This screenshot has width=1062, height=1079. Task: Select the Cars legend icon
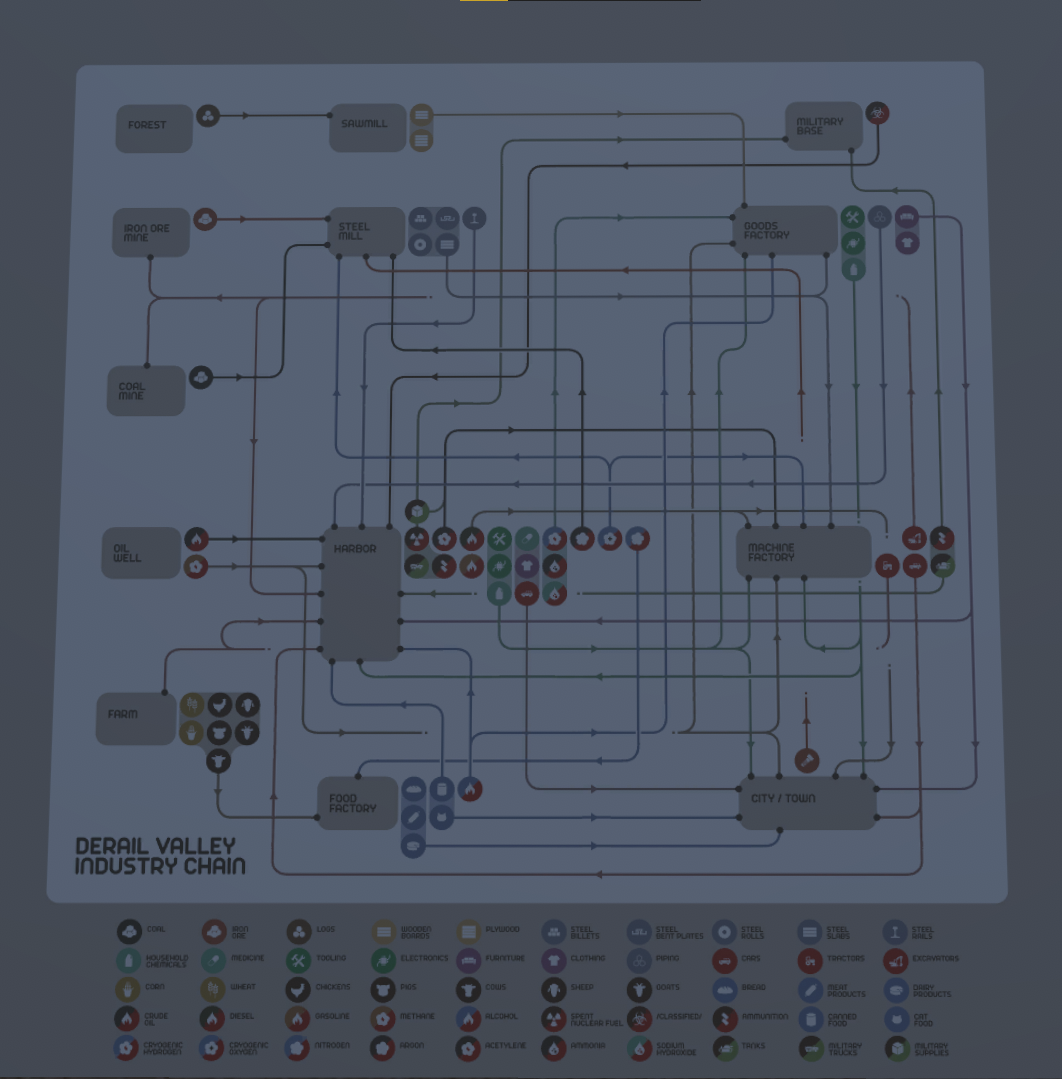[x=724, y=961]
